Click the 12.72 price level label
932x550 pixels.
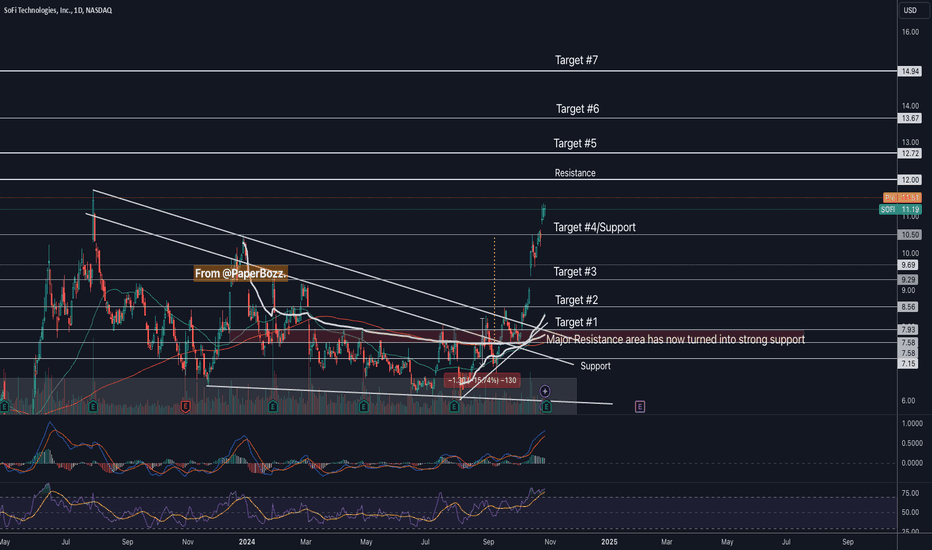coord(909,153)
